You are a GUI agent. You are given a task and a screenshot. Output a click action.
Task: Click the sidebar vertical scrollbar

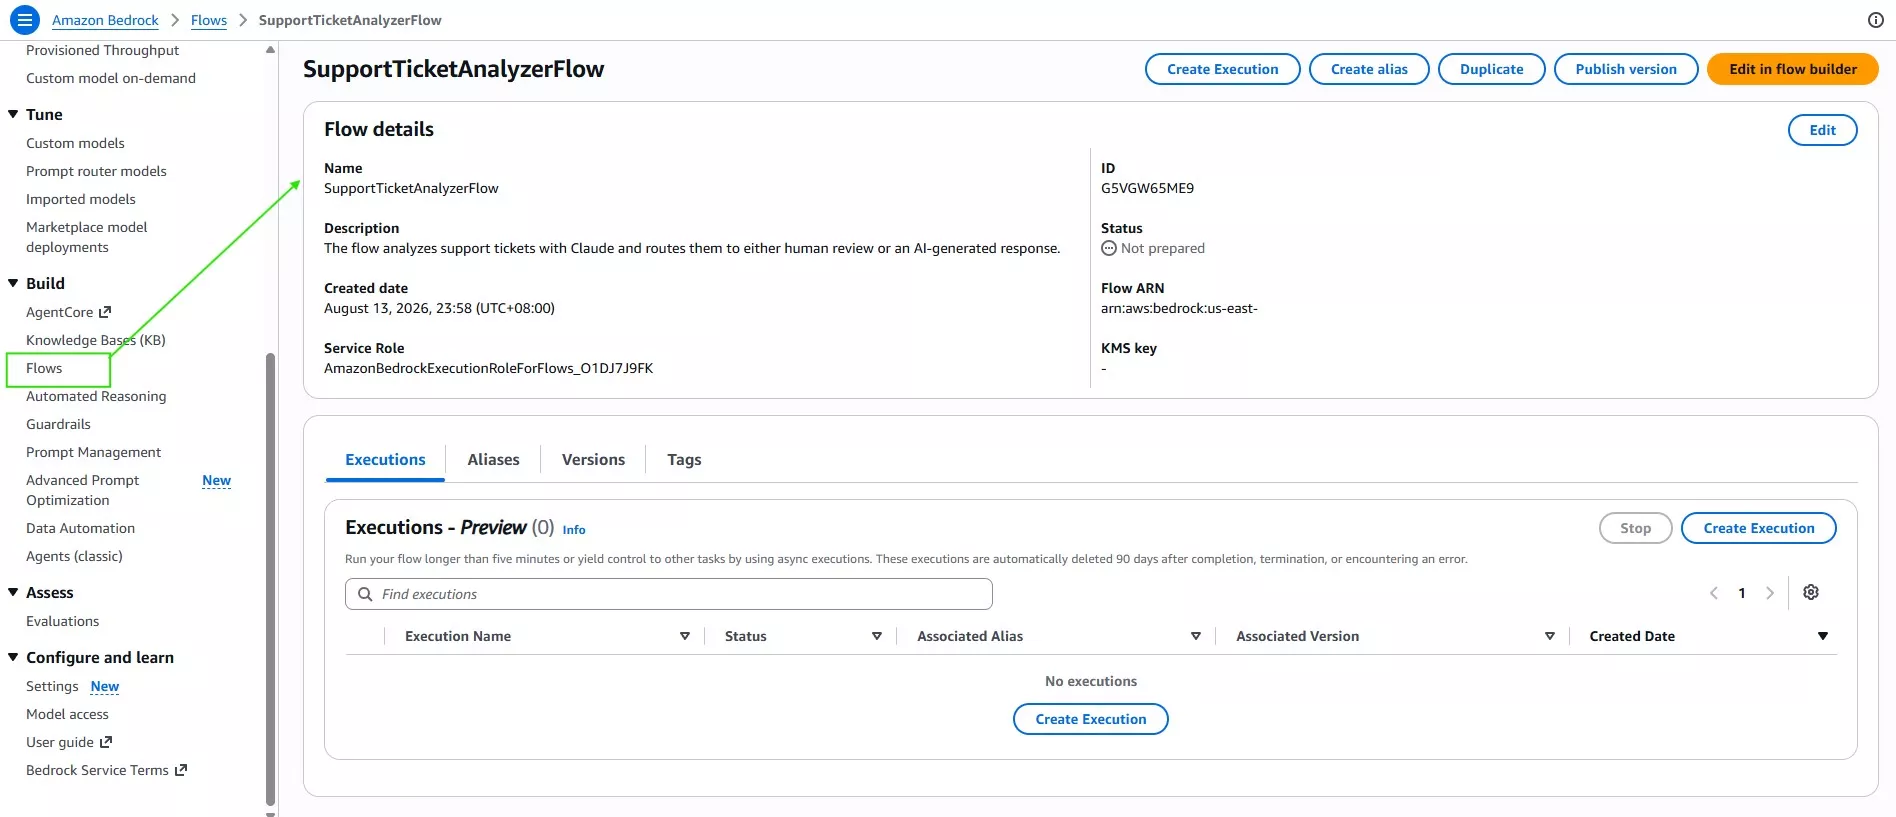[270, 578]
